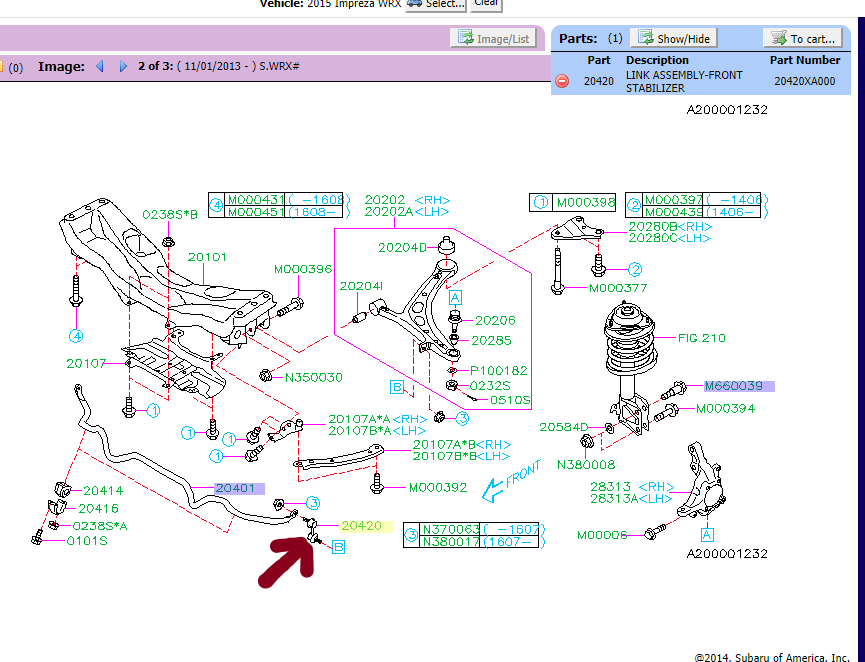Select highlighted part 20420 in diagram

click(x=362, y=525)
